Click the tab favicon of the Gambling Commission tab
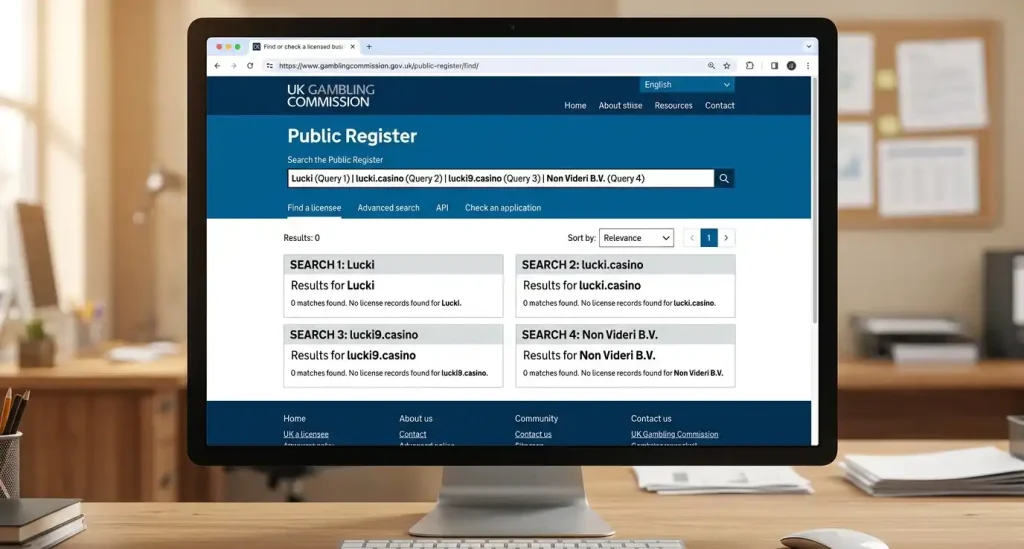The width and height of the screenshot is (1024, 549). (x=257, y=47)
